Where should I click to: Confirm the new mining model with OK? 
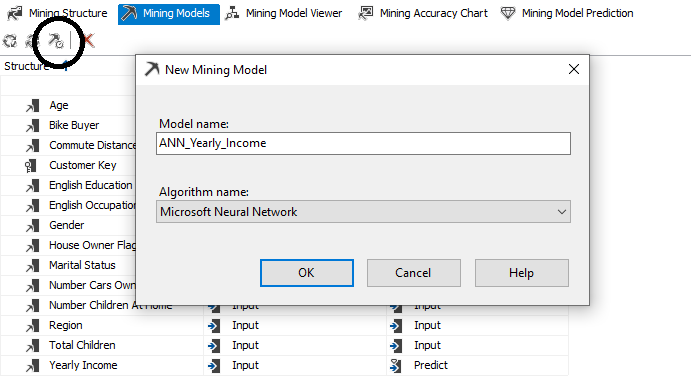(307, 273)
